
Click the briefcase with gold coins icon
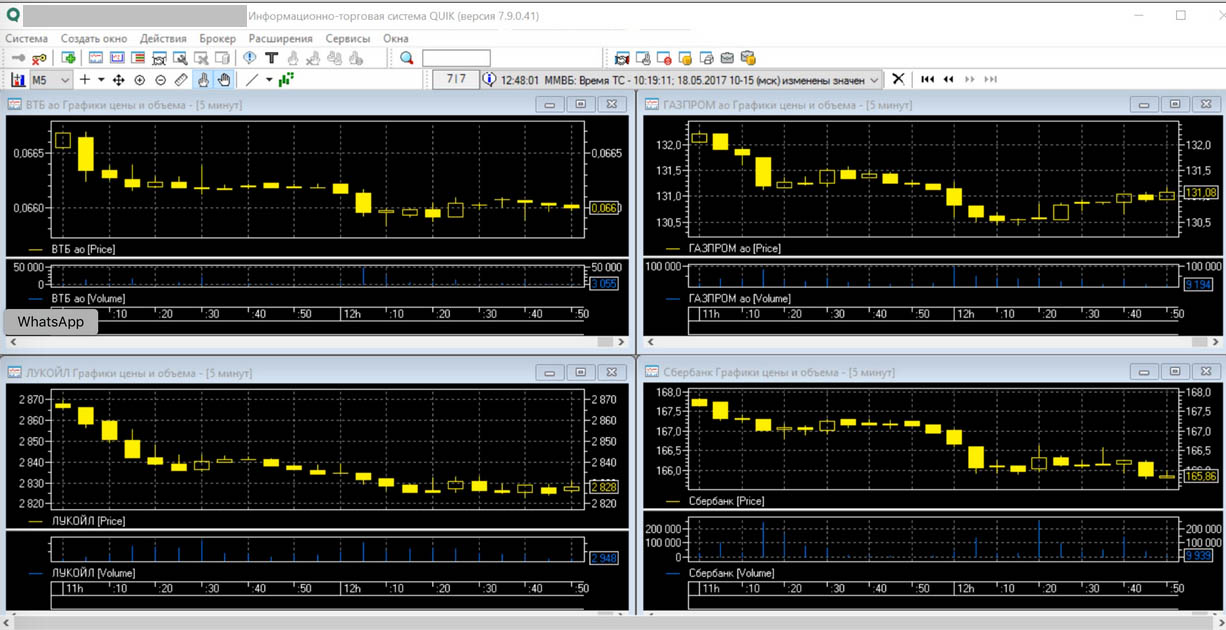[x=748, y=58]
